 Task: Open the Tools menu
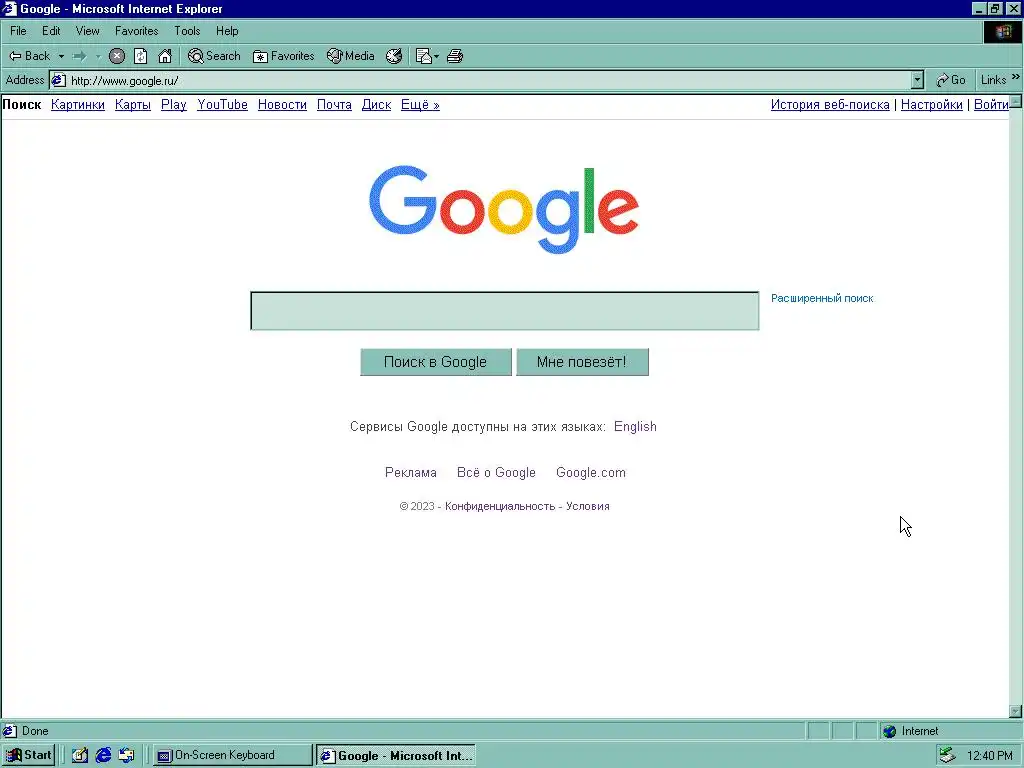coord(187,31)
